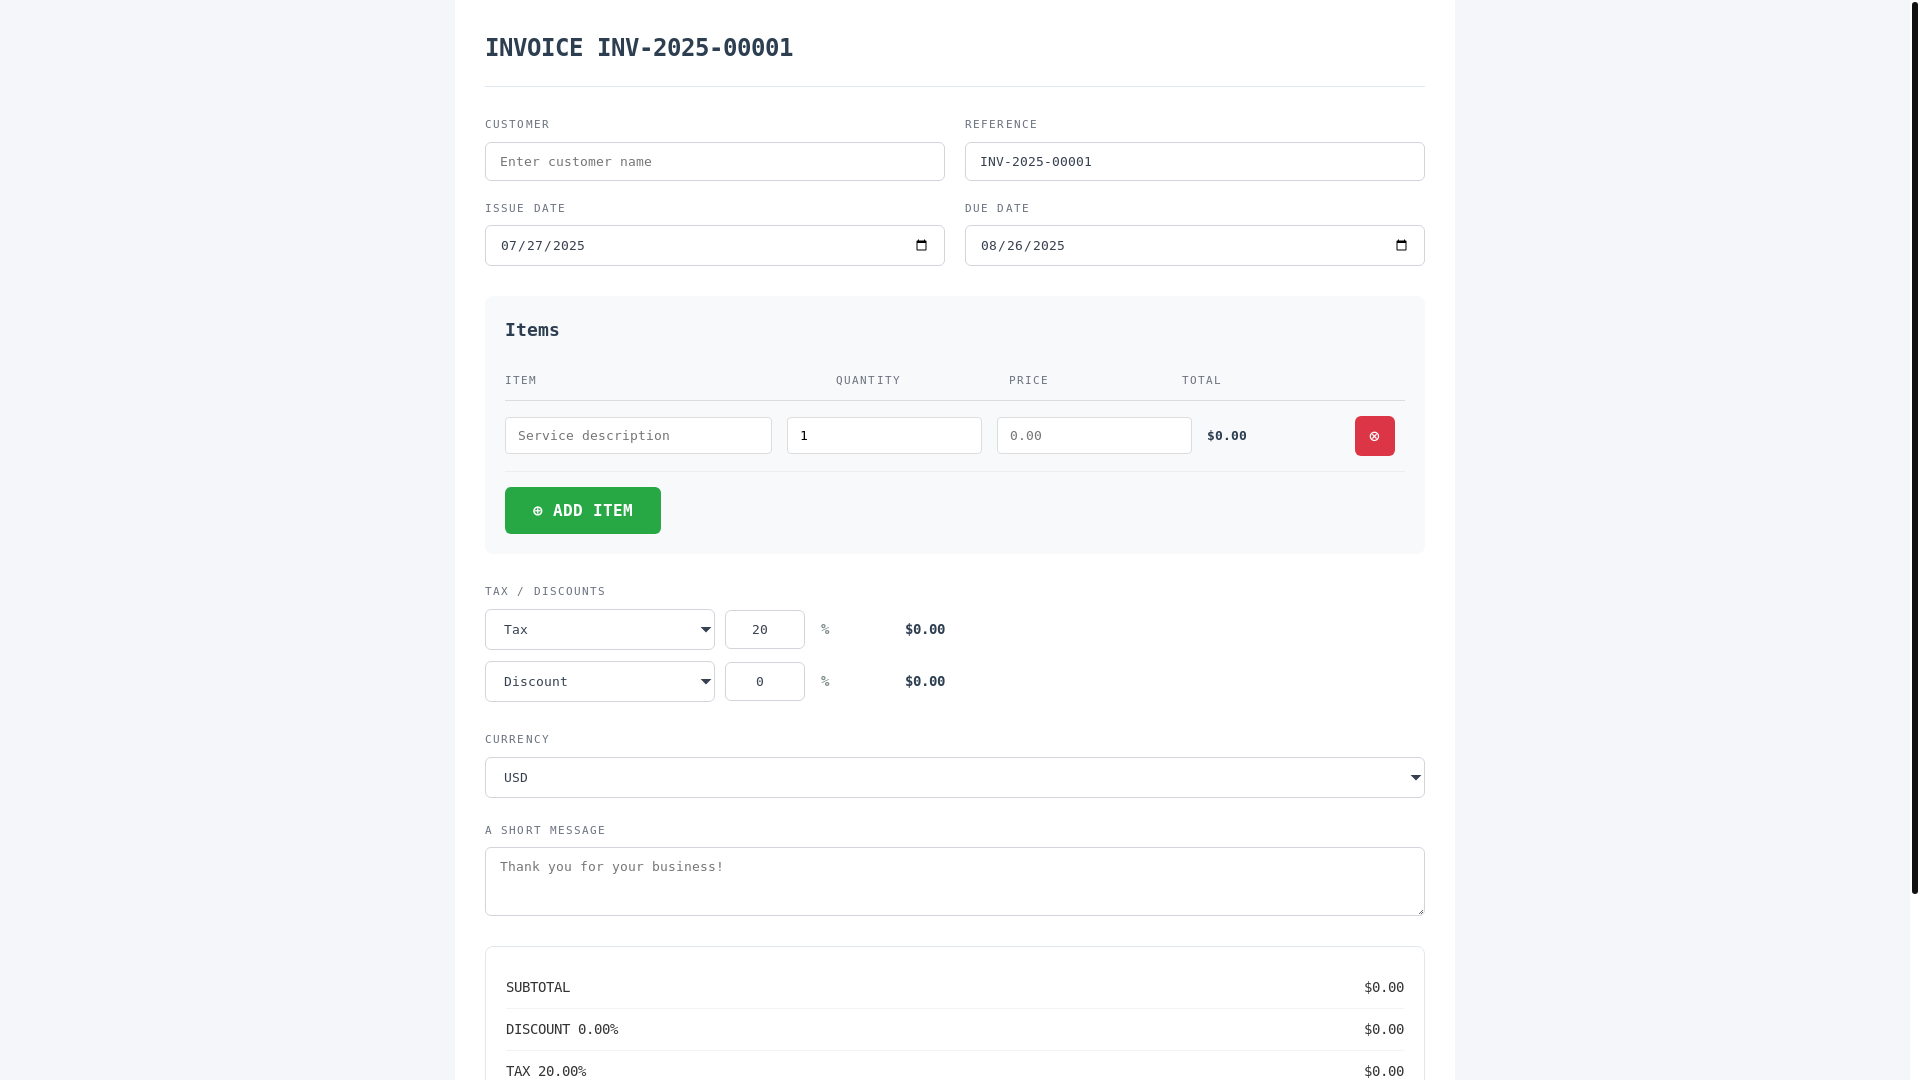Open the Issue Date calendar picker icon
The width and height of the screenshot is (1920, 1080).
[x=921, y=246]
